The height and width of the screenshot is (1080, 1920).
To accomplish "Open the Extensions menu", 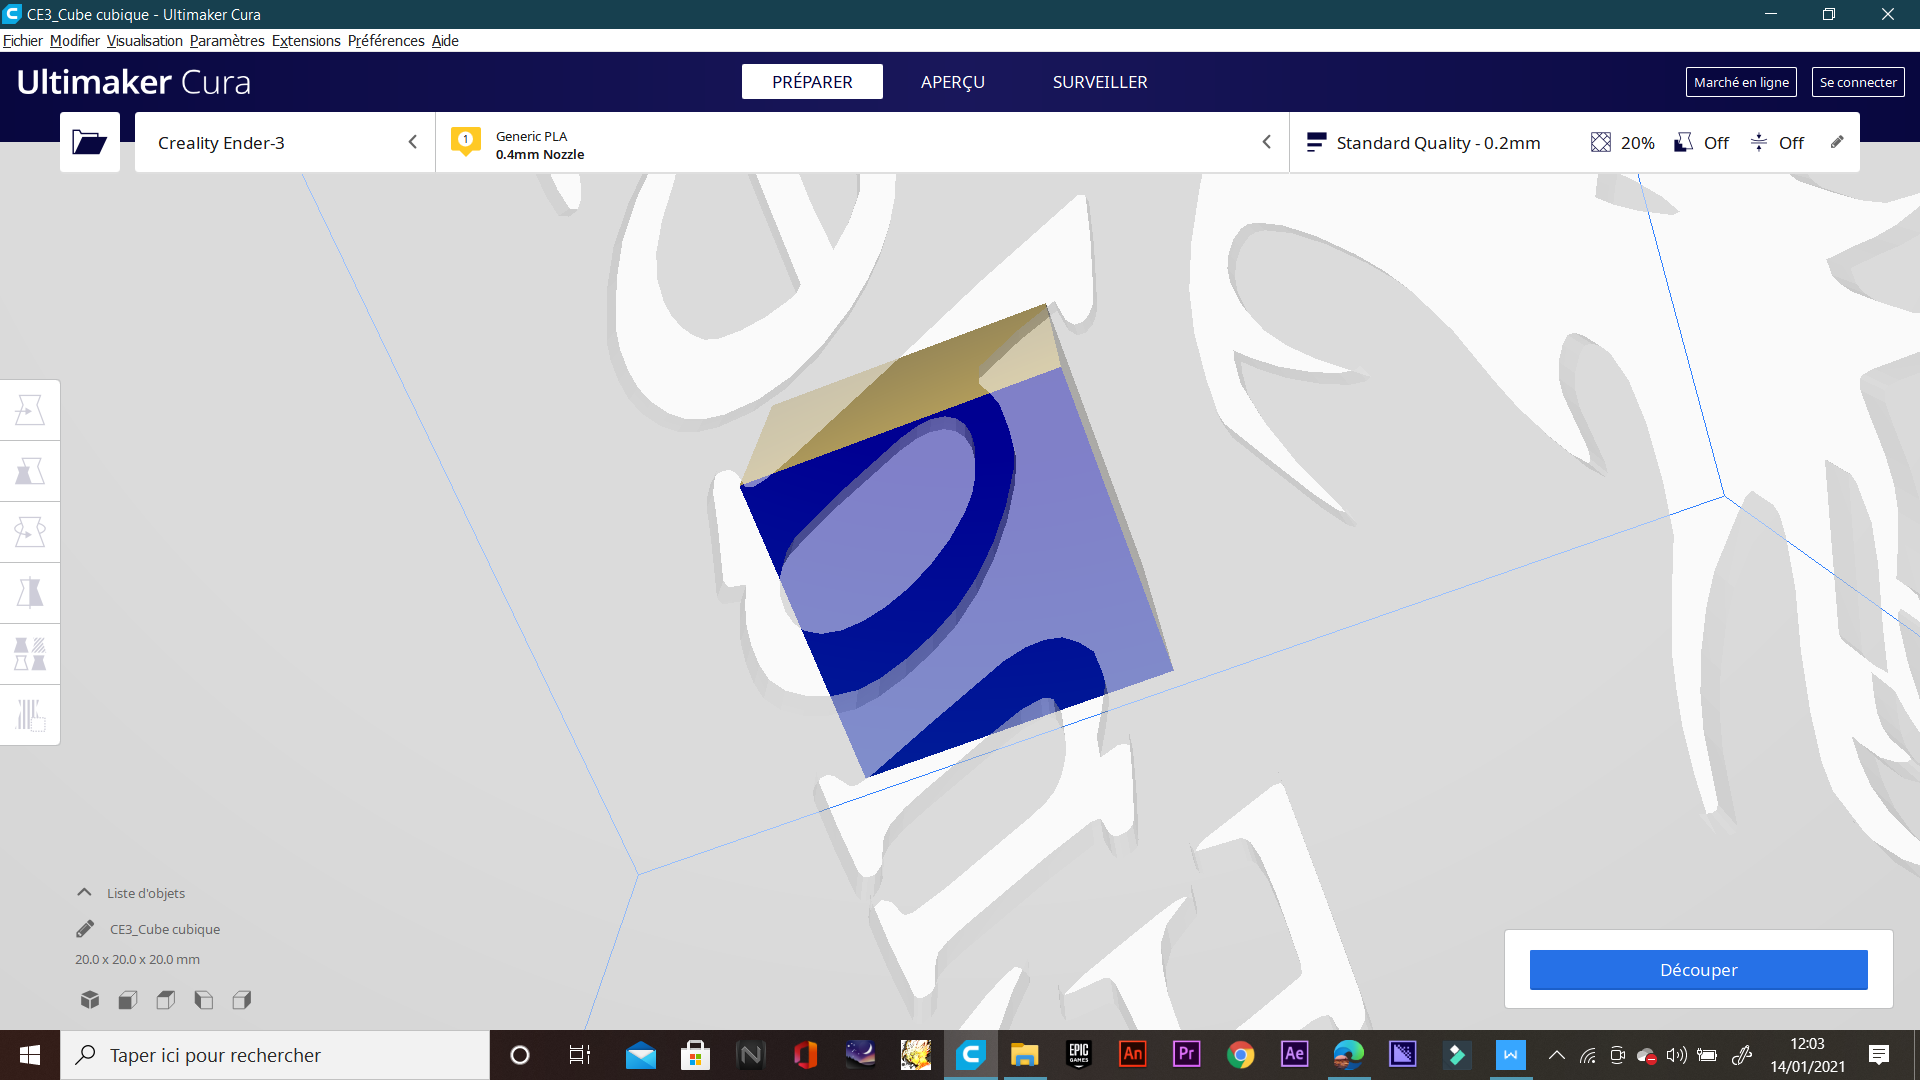I will [306, 41].
